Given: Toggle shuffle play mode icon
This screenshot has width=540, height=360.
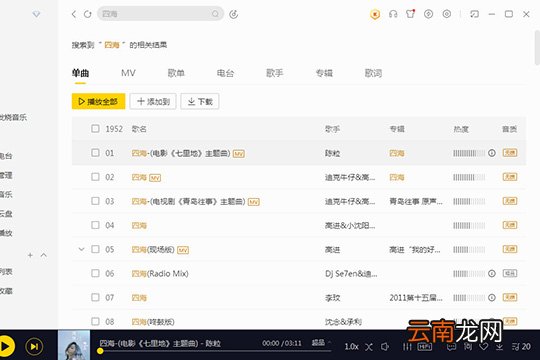Looking at the screenshot, I should (369, 347).
